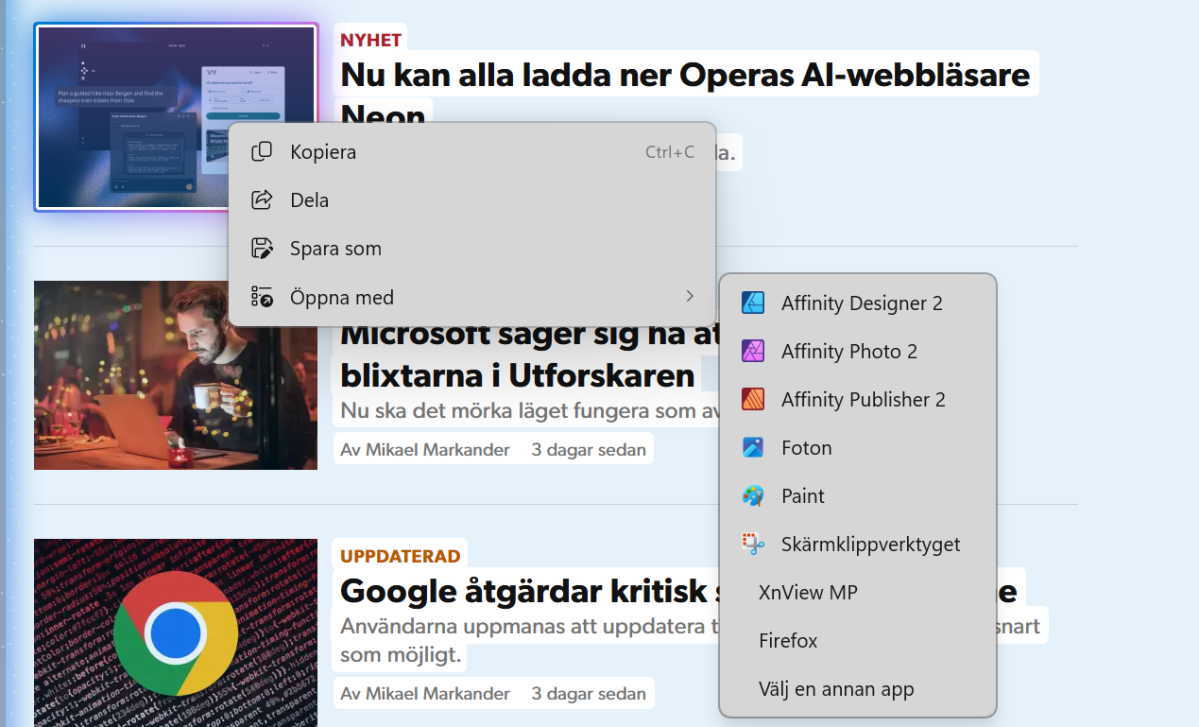Click the Paint palette icon
The width and height of the screenshot is (1199, 727).
(x=753, y=496)
